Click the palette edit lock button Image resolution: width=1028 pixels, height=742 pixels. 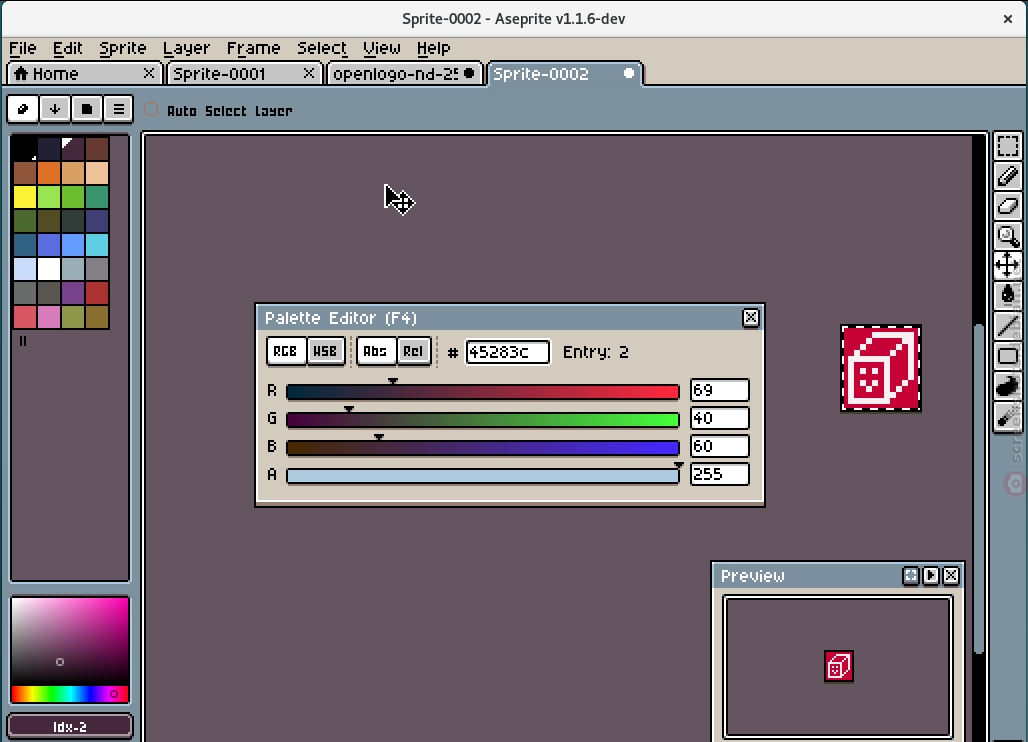(23, 109)
